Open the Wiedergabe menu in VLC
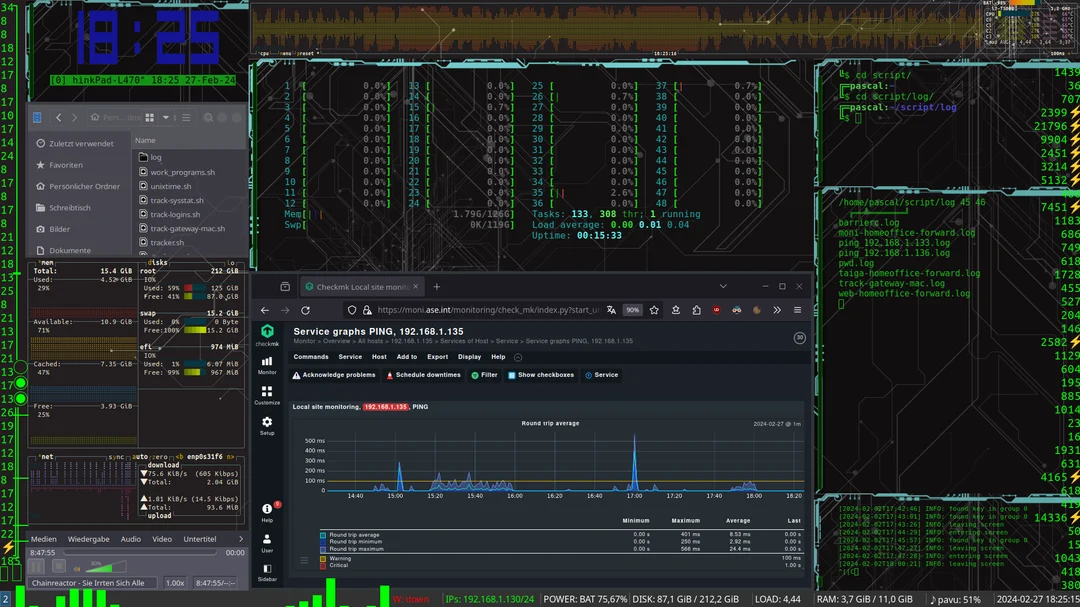 tap(88, 538)
